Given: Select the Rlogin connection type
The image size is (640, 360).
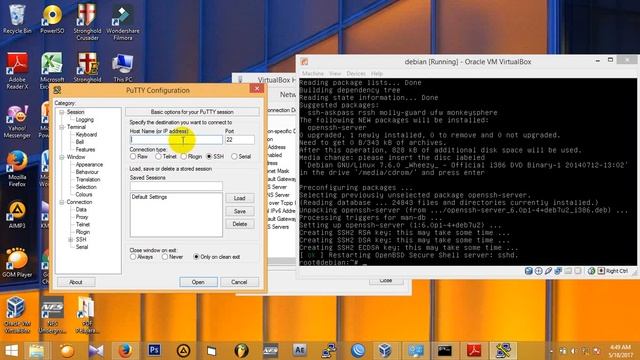Looking at the screenshot, I should (x=184, y=156).
